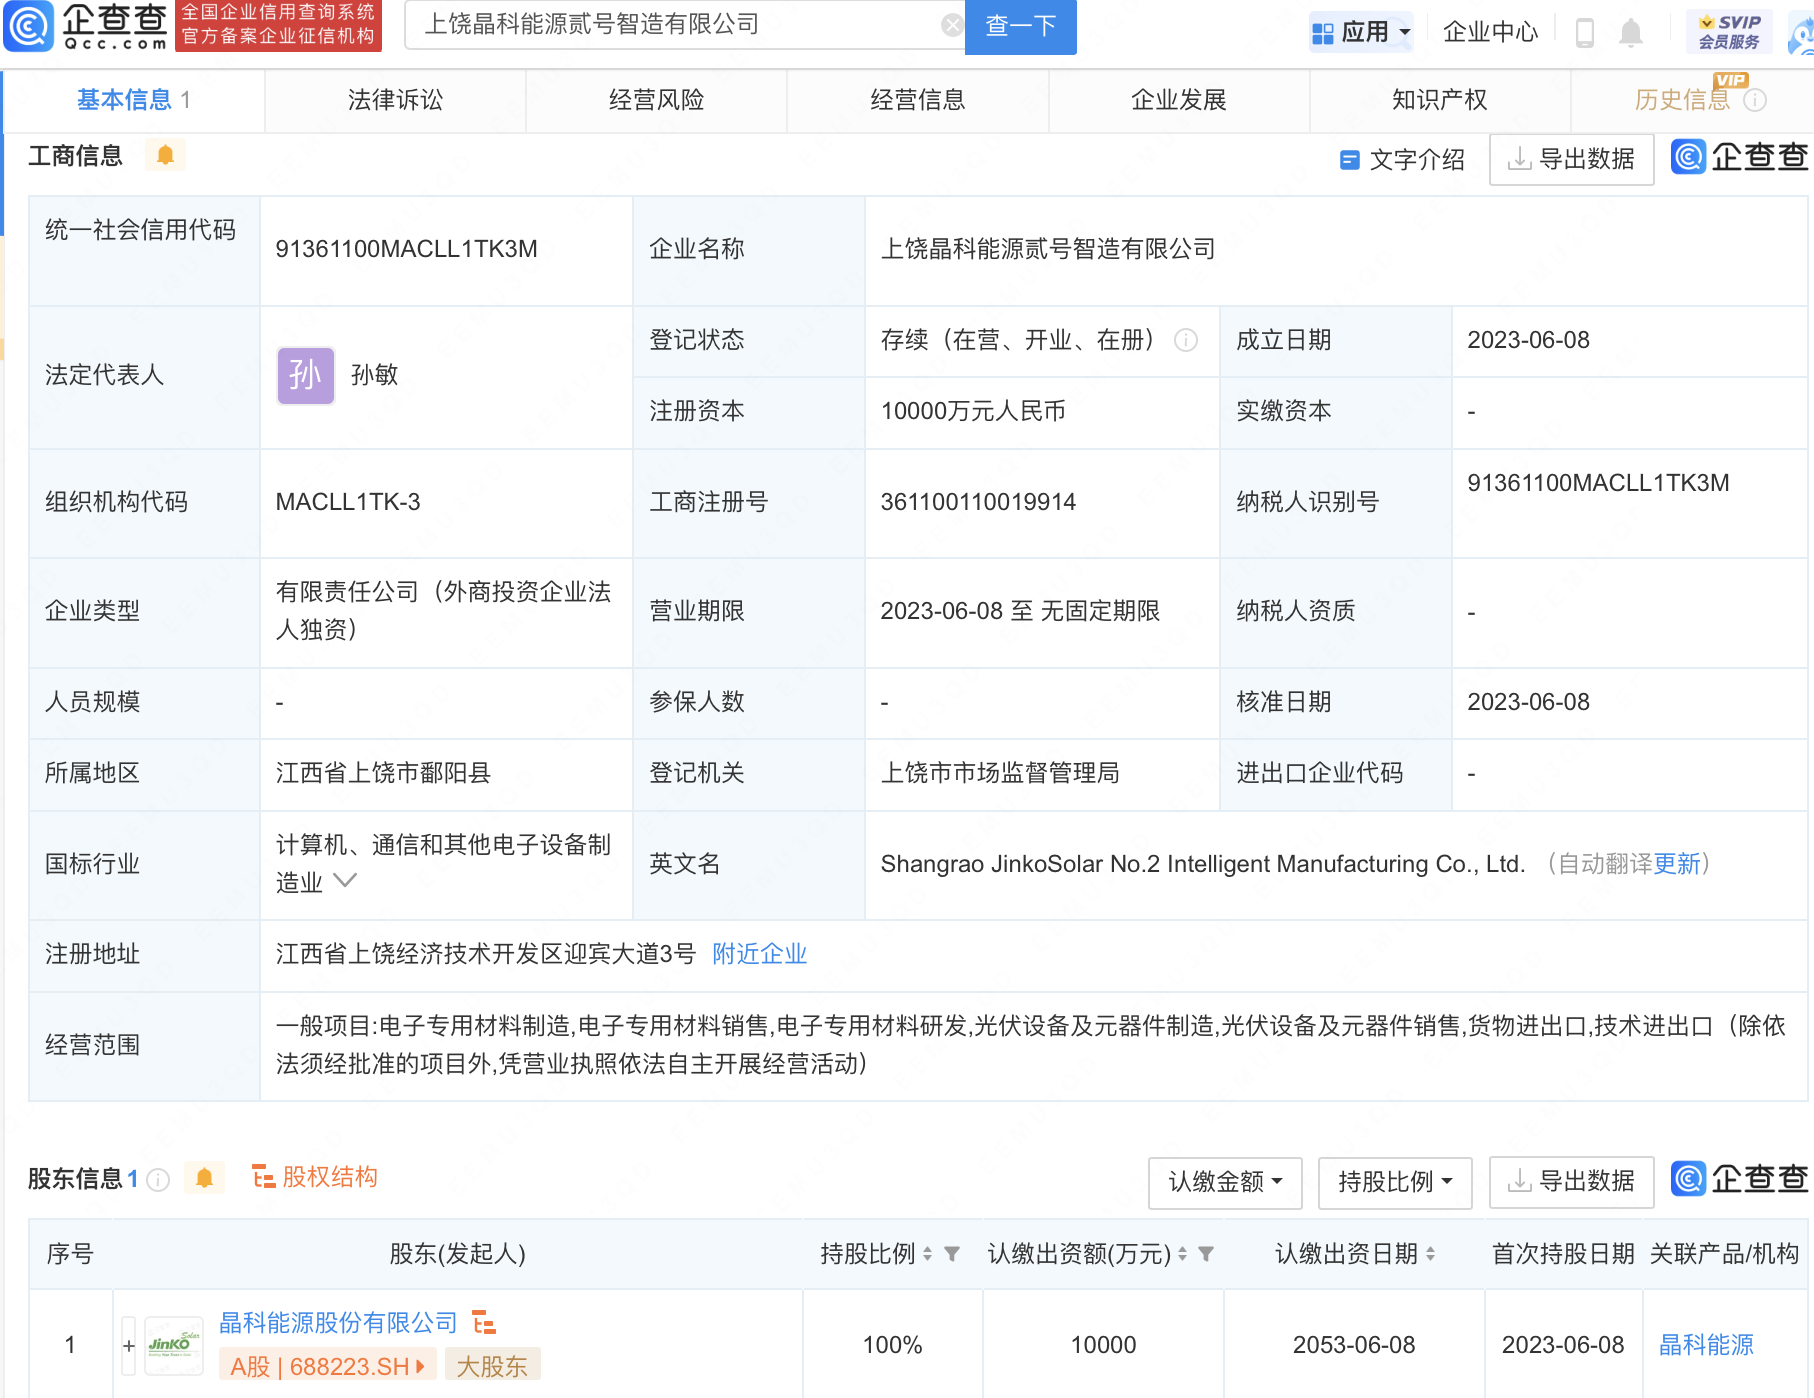Sort by 持股比例 column arrows
The height and width of the screenshot is (1398, 1814).
[x=927, y=1254]
